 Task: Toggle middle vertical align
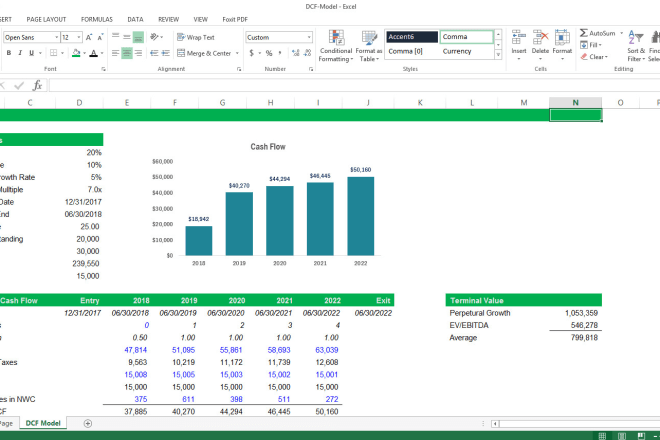(127, 37)
